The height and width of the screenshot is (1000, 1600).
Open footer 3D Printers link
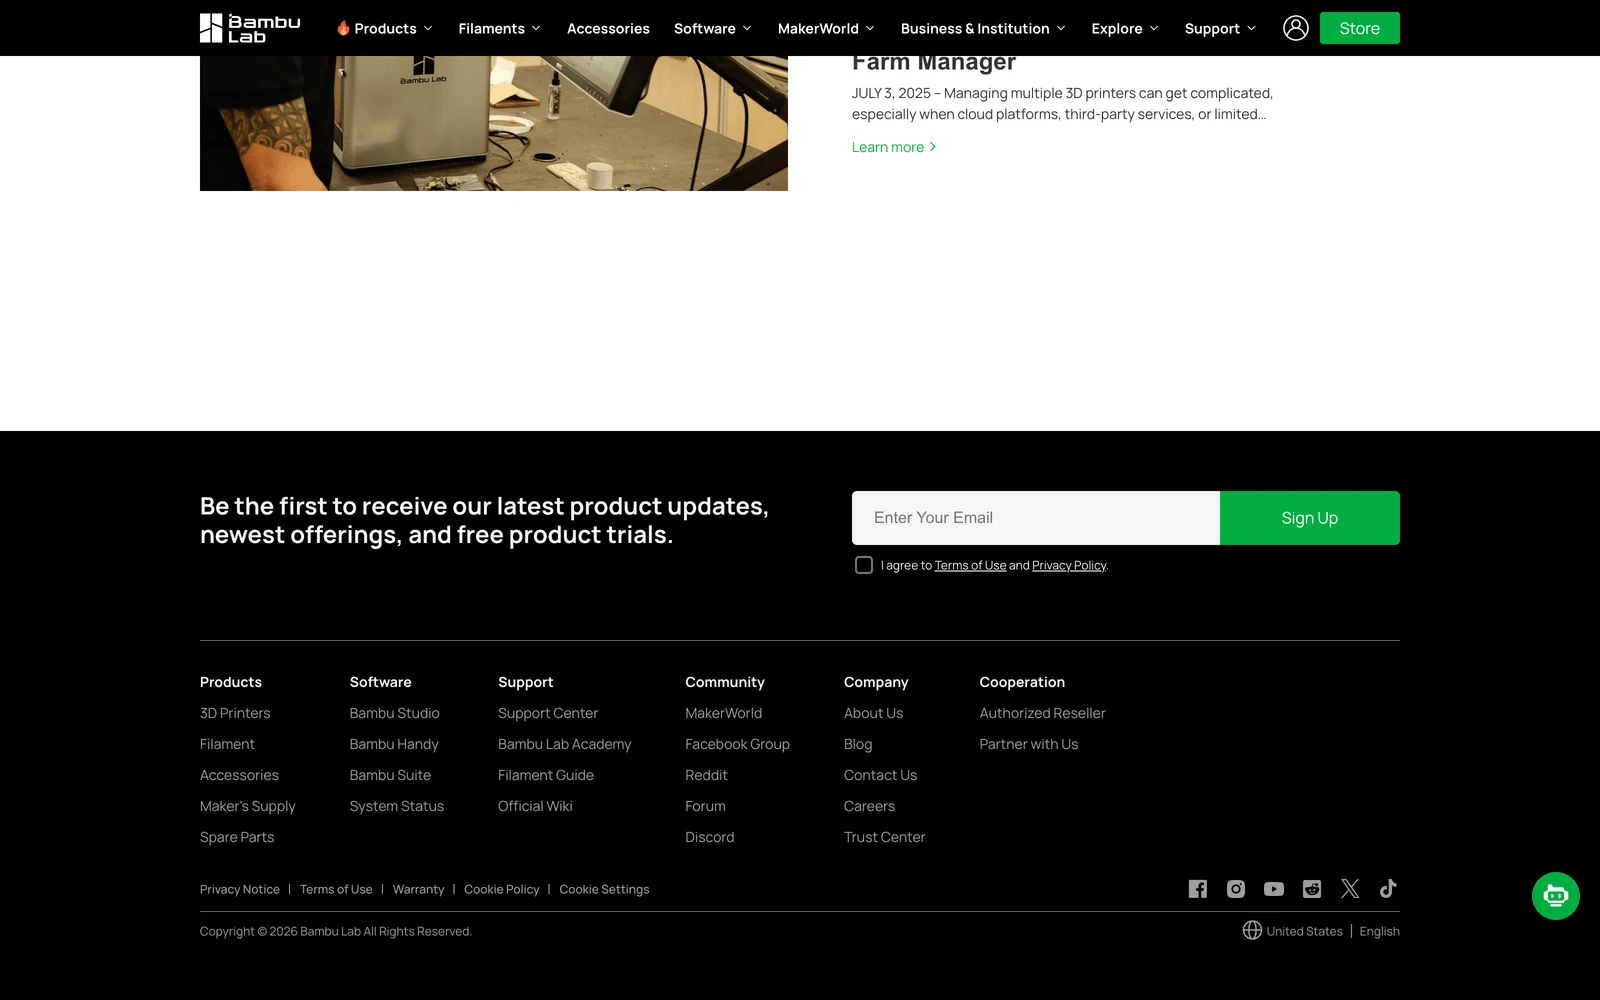click(235, 713)
